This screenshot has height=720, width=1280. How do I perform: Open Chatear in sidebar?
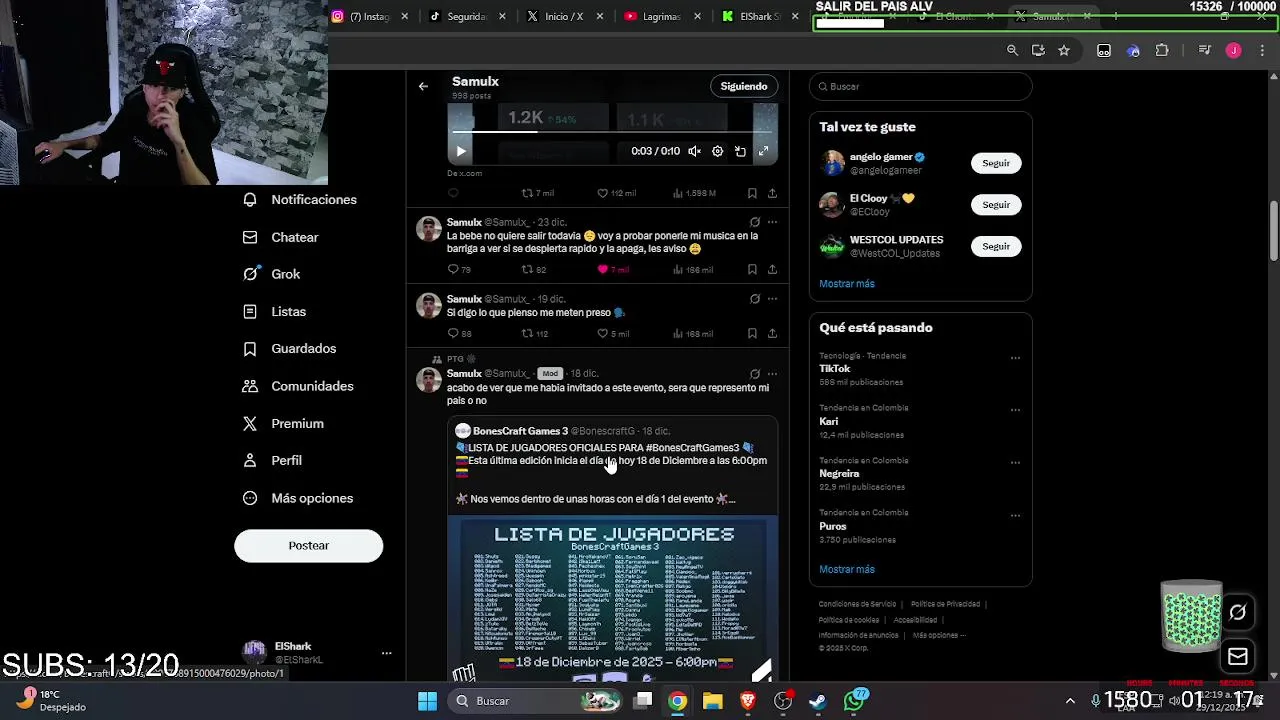click(x=281, y=237)
